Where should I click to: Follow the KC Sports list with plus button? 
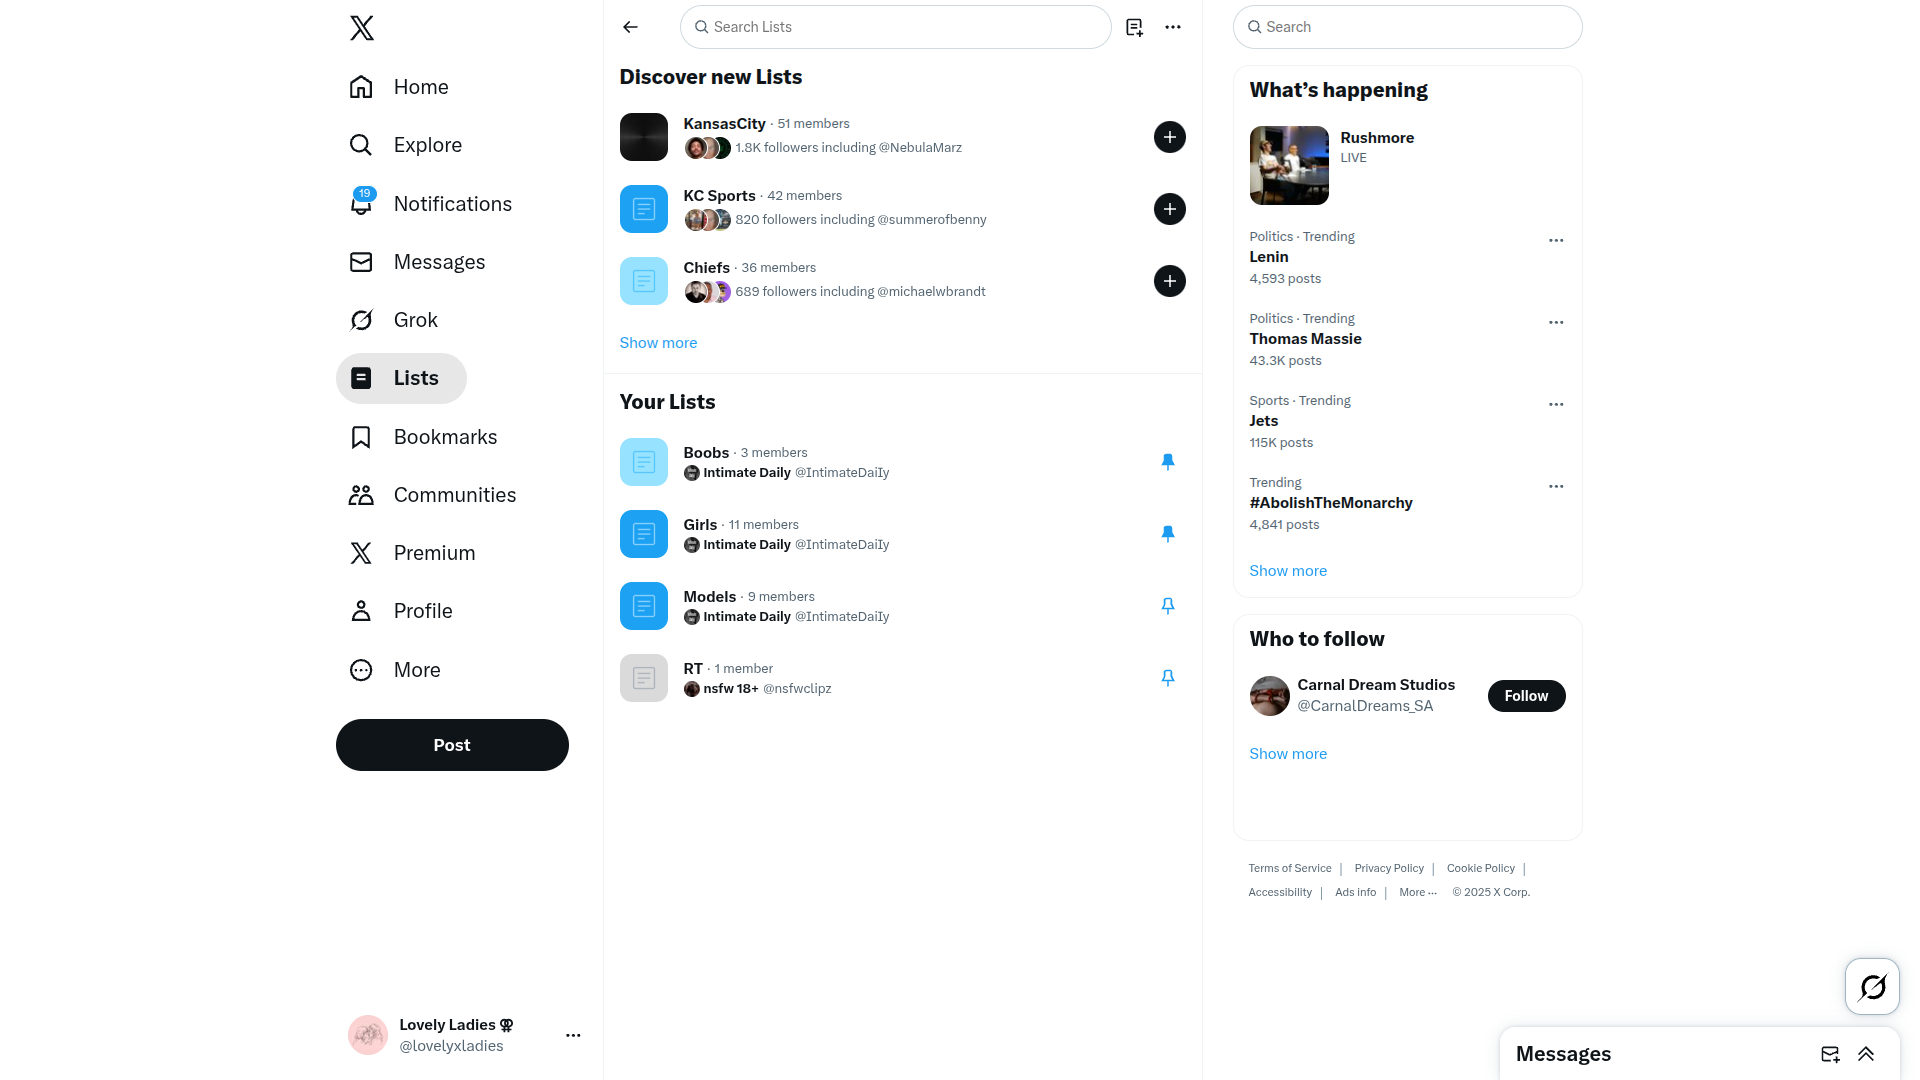pyautogui.click(x=1170, y=209)
